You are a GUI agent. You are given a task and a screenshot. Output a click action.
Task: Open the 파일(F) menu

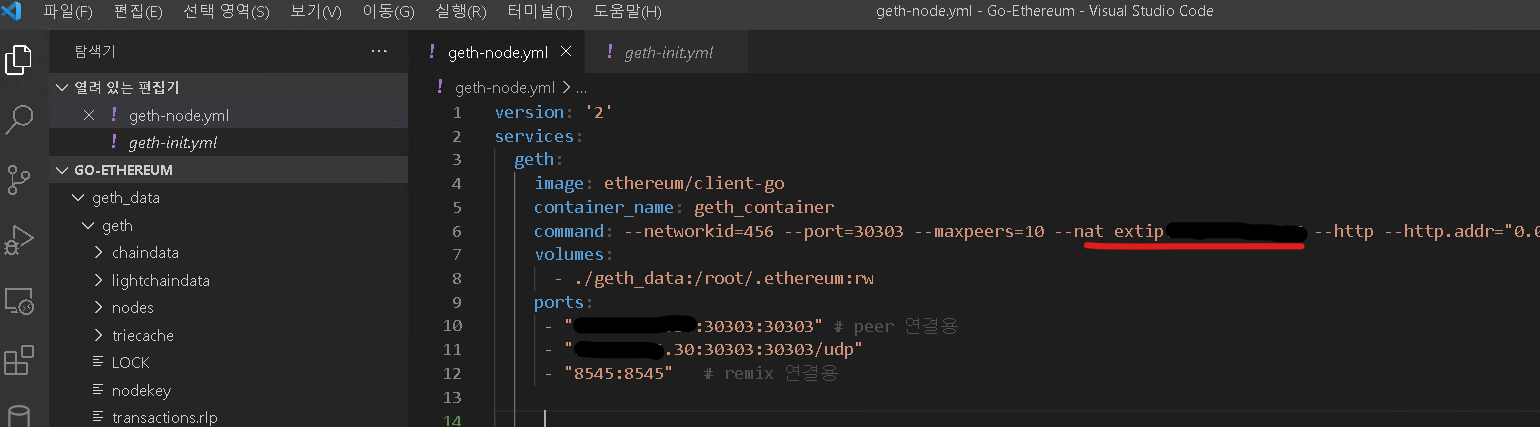(68, 12)
